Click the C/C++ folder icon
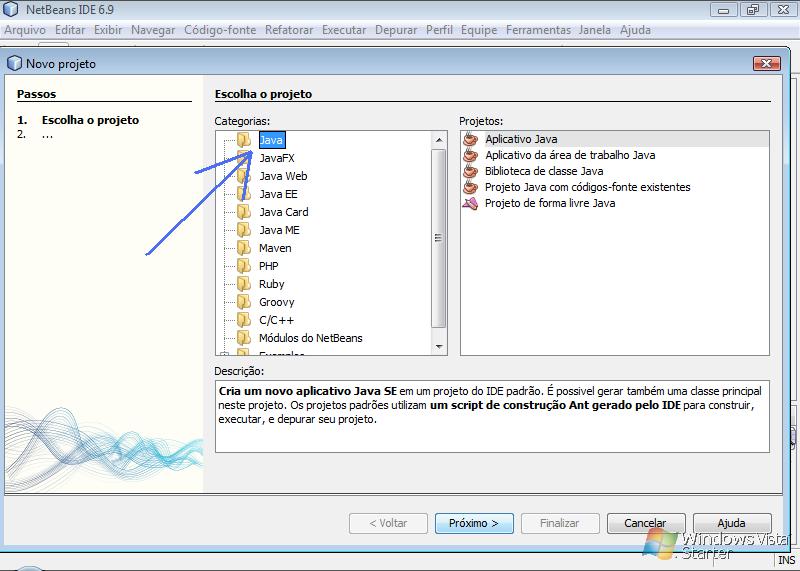 coord(244,319)
